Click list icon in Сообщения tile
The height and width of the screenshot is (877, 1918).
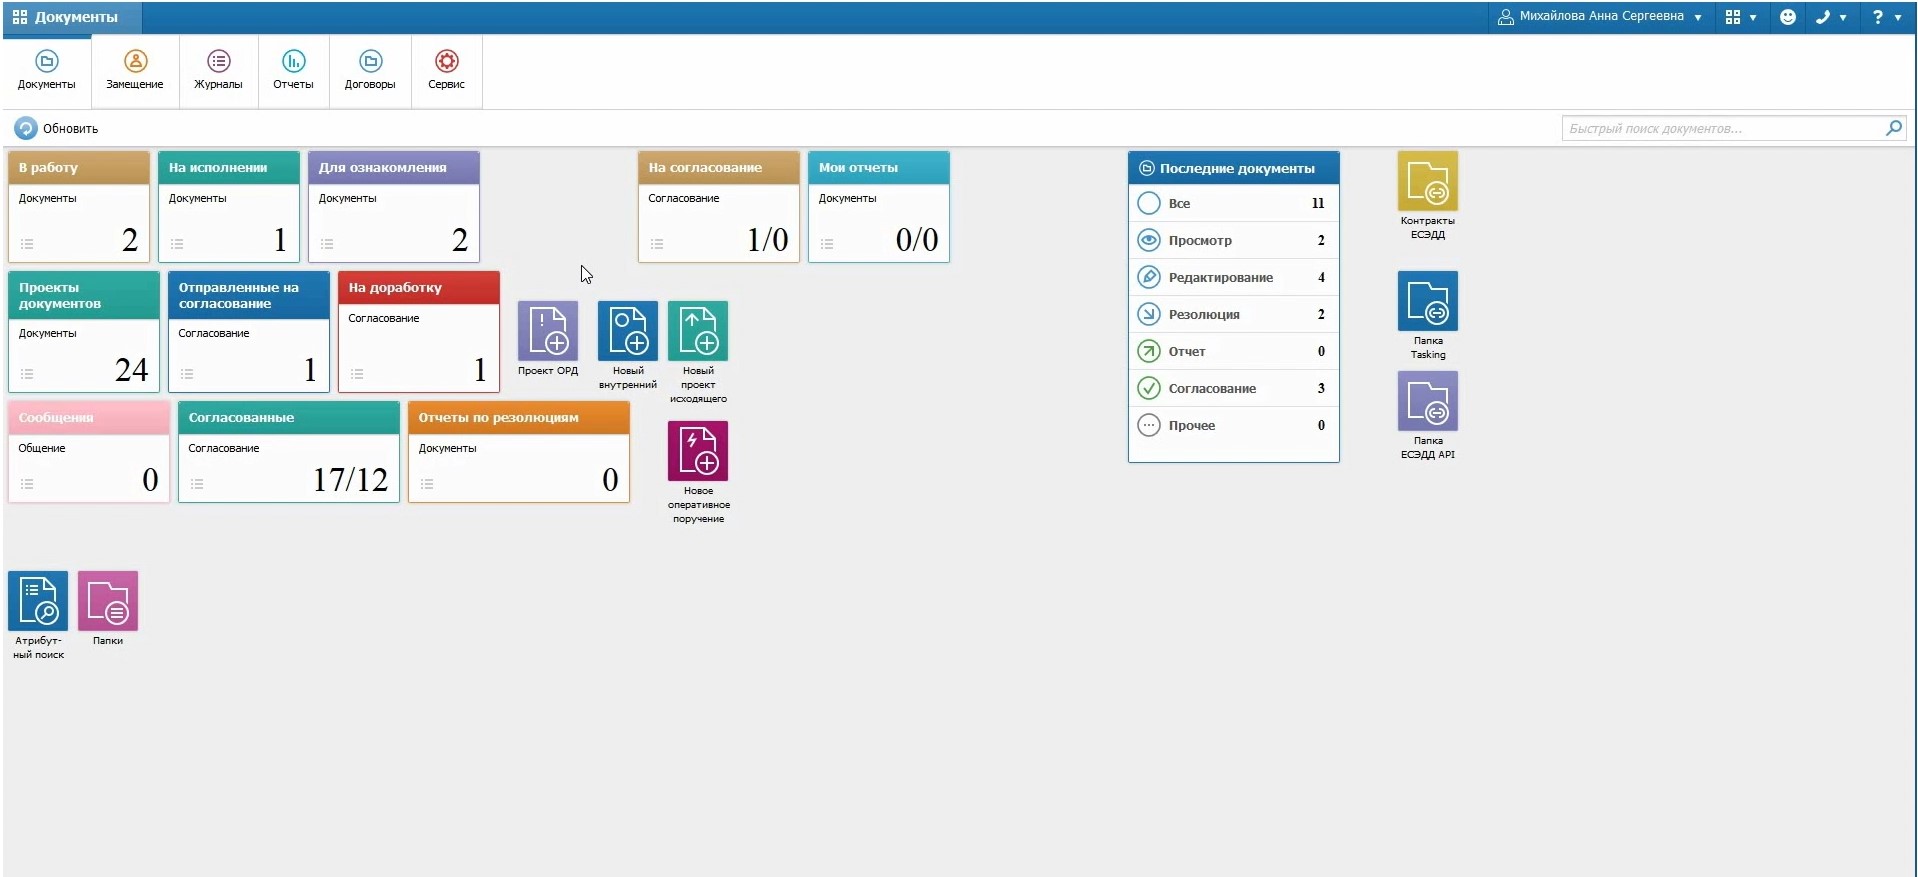tap(27, 484)
